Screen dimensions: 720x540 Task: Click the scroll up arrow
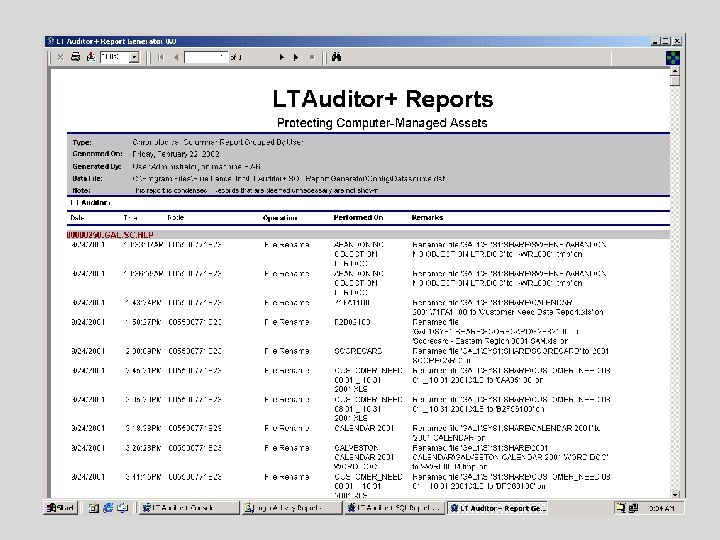(x=675, y=71)
